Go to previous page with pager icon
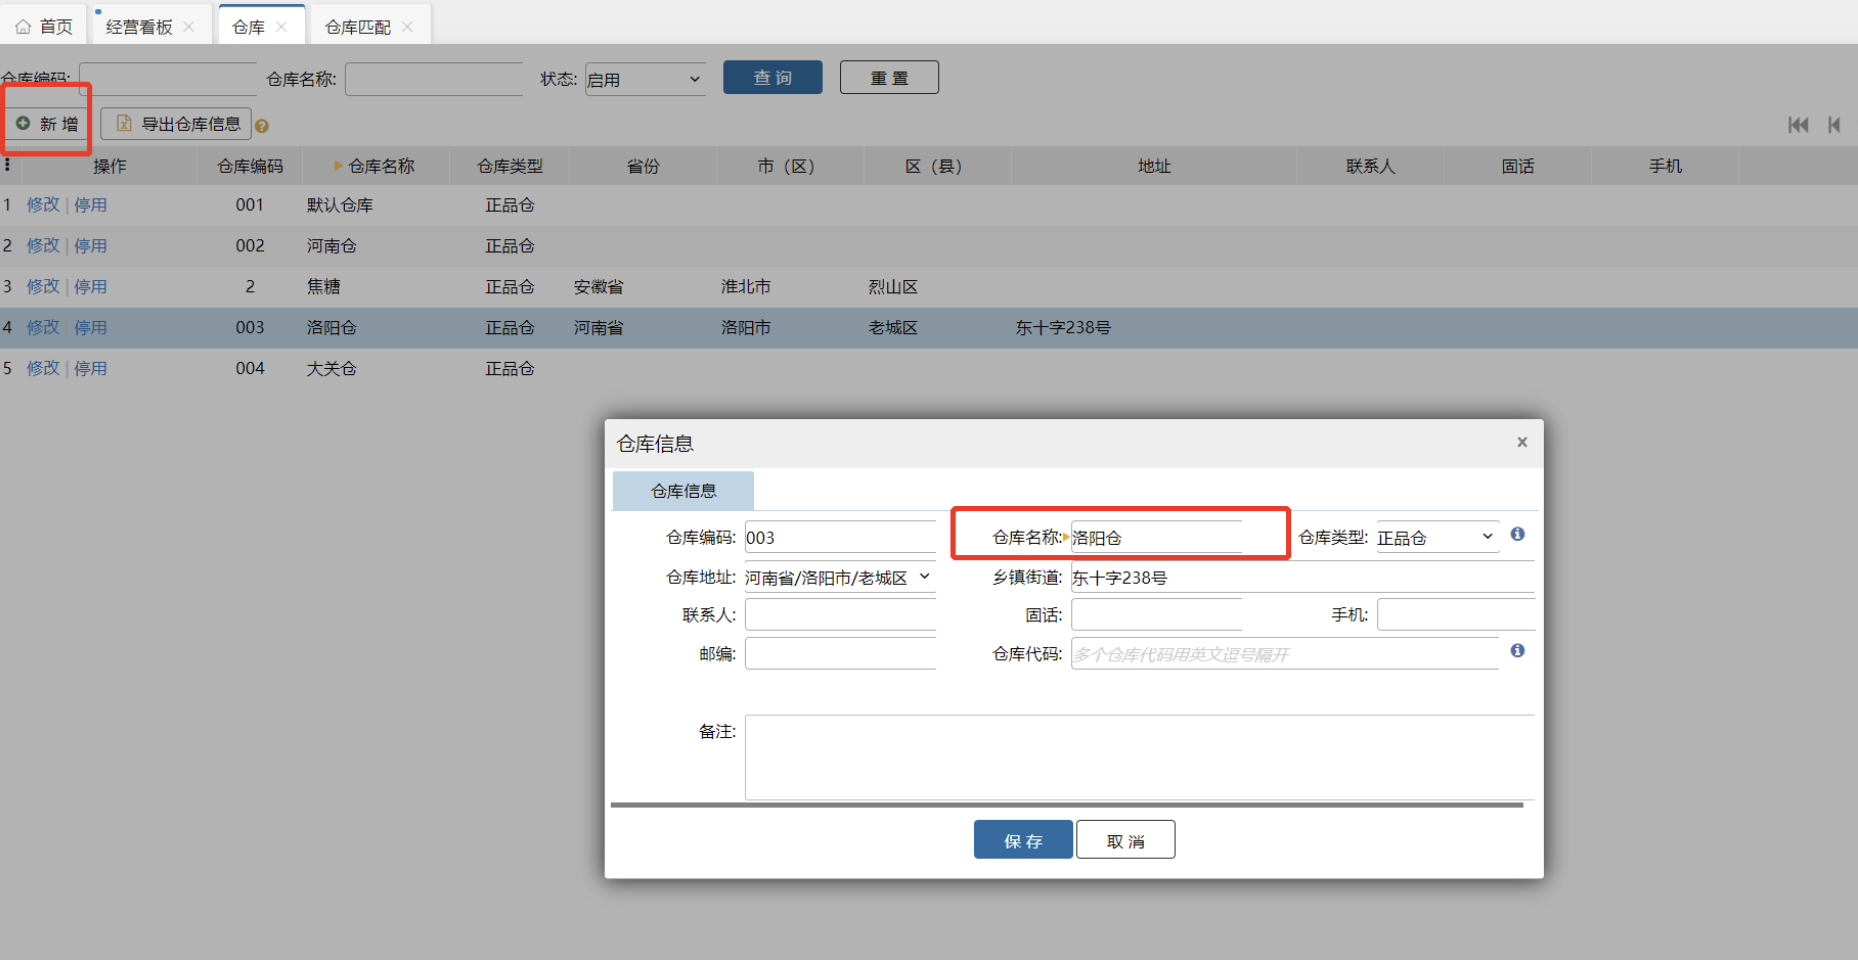Screen dimensions: 1858x960 point(1834,125)
